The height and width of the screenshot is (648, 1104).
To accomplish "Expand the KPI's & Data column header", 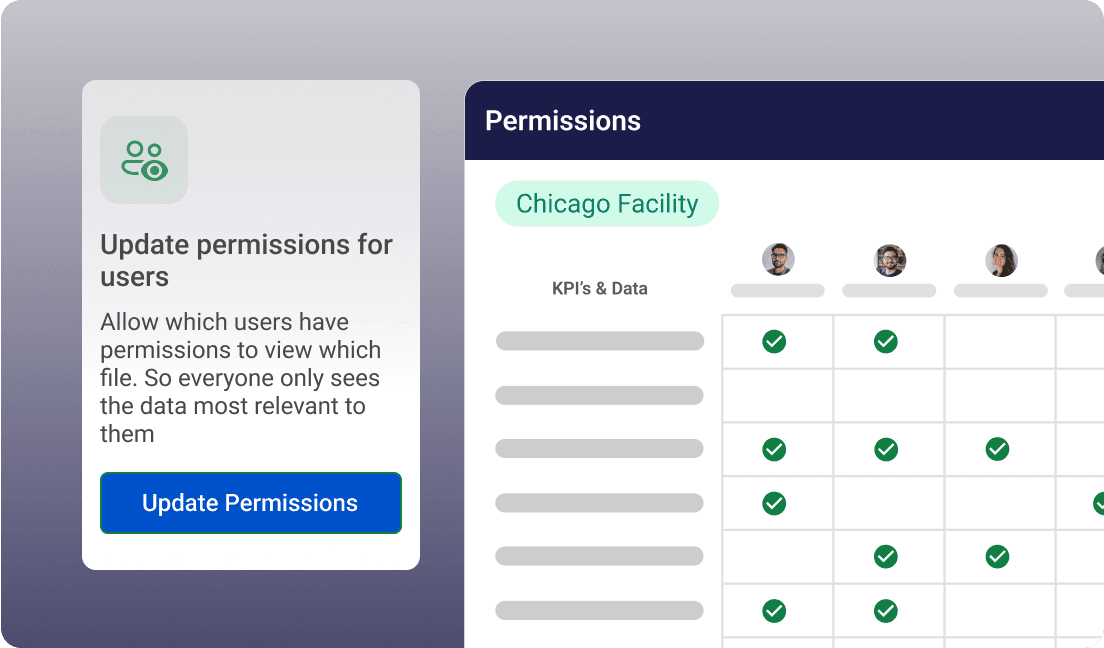I will 599,288.
